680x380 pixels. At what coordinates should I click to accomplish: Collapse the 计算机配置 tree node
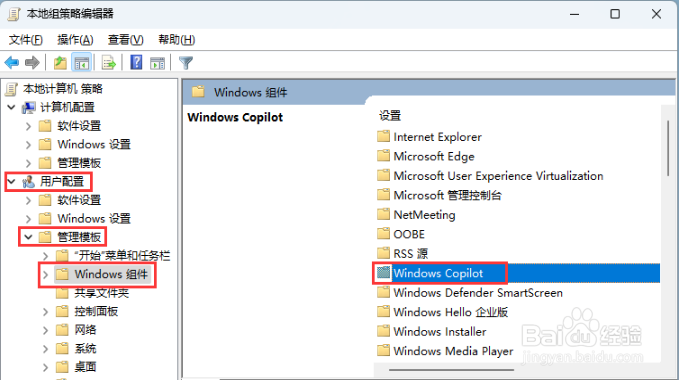(x=12, y=107)
